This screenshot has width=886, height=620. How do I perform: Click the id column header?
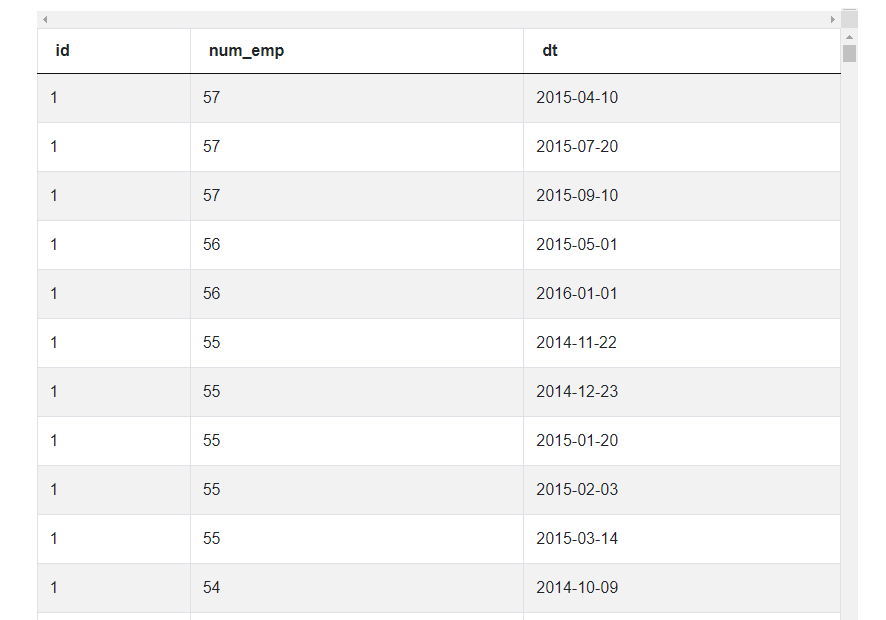tap(63, 51)
